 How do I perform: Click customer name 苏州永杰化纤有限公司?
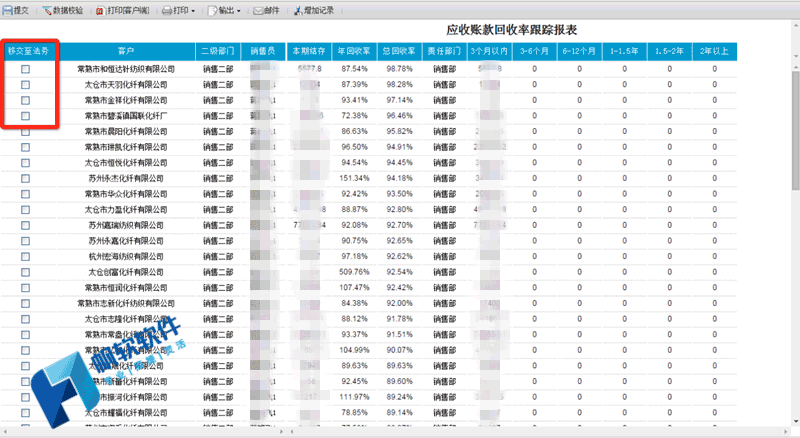pos(126,179)
